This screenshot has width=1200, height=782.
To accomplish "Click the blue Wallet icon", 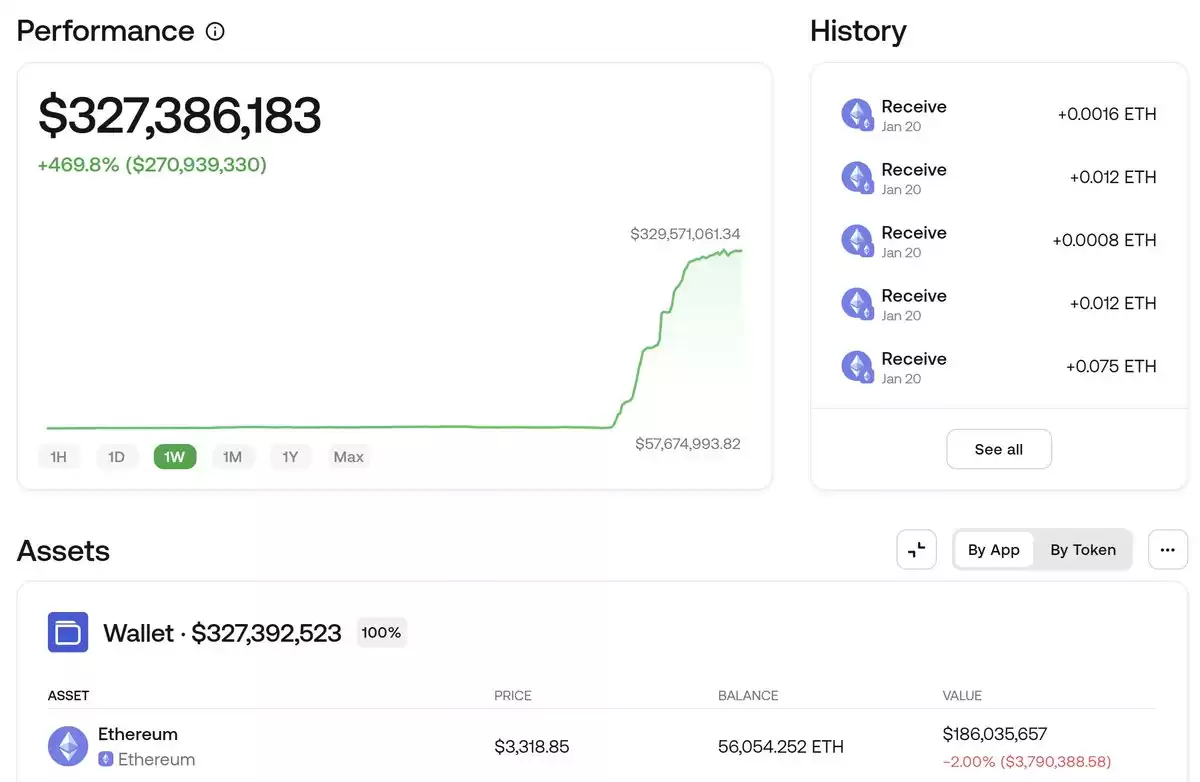I will point(68,632).
